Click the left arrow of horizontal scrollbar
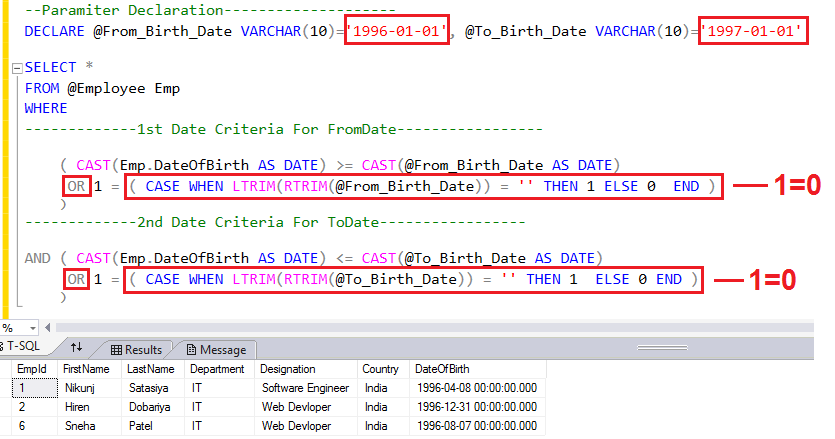This screenshot has width=835, height=439. click(x=47, y=328)
